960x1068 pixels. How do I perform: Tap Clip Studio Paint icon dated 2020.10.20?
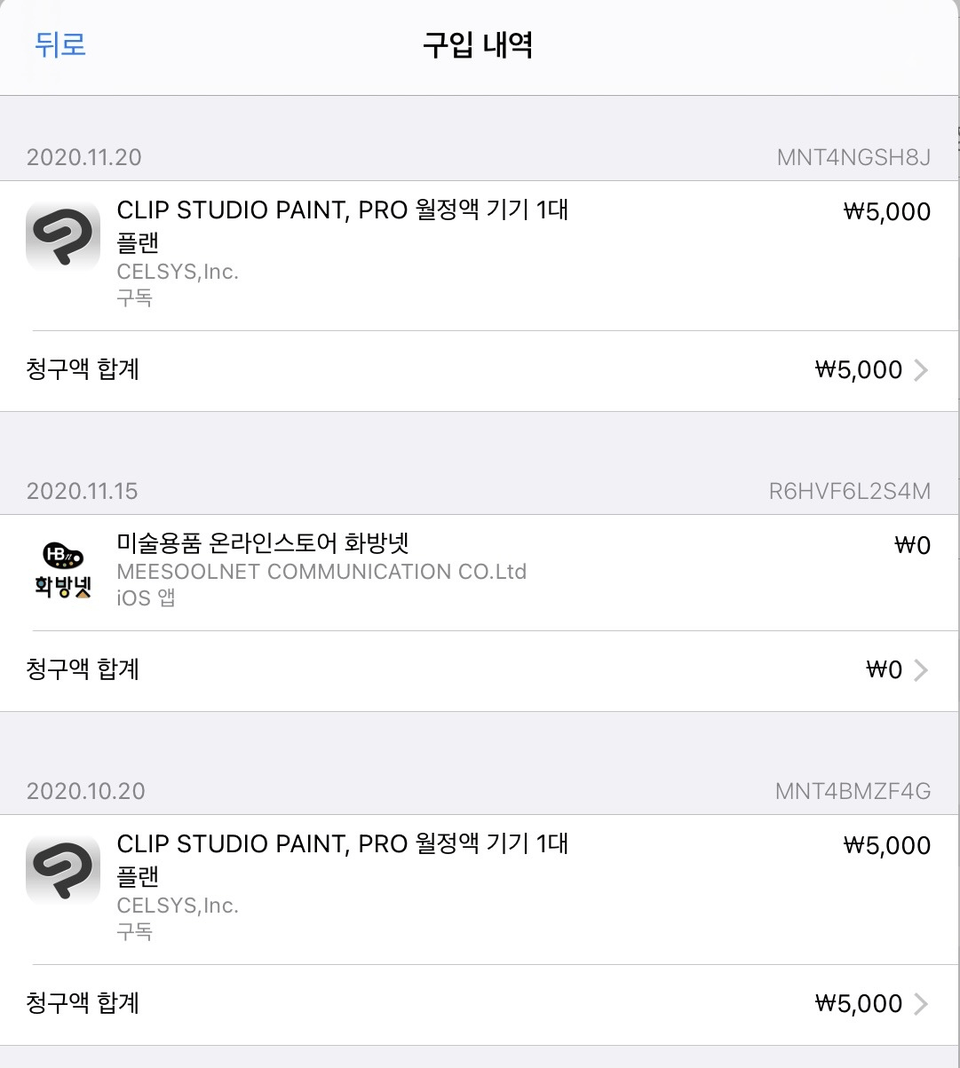pos(63,870)
